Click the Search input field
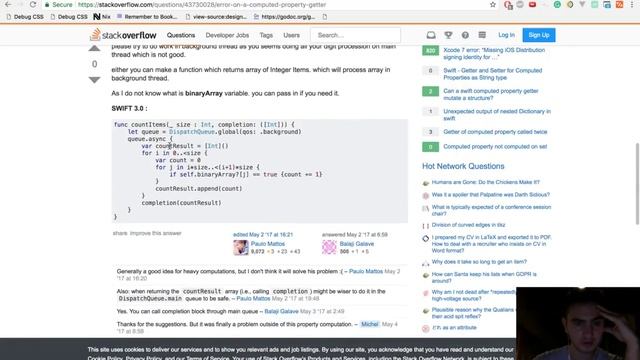The width and height of the screenshot is (640, 360). (x=356, y=35)
